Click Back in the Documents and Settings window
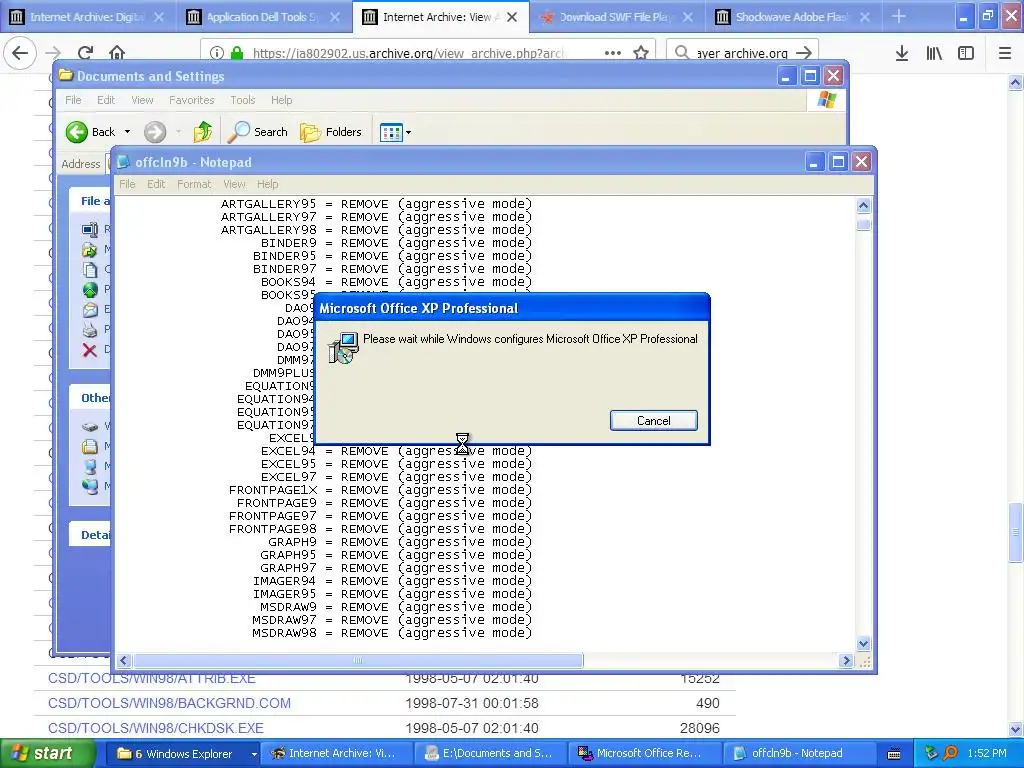This screenshot has width=1024, height=768. [x=91, y=132]
